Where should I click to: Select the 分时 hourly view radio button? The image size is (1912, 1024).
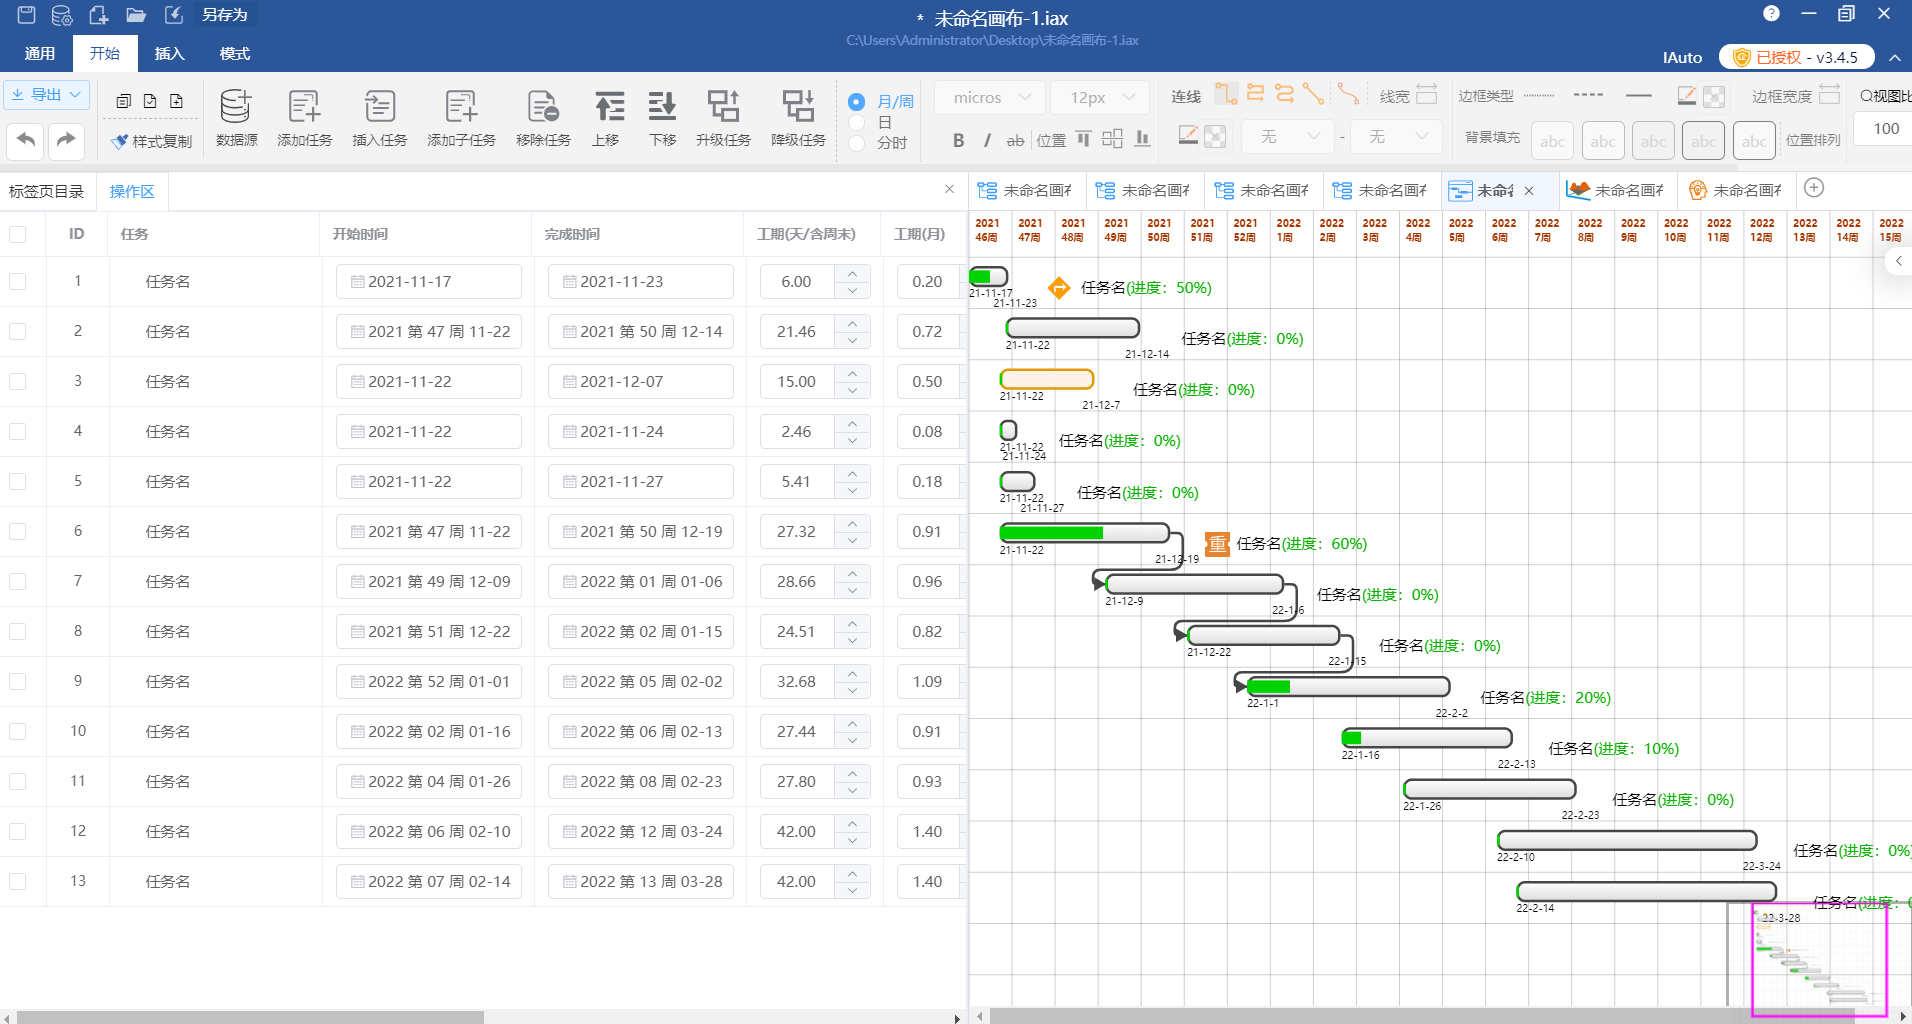(x=856, y=143)
